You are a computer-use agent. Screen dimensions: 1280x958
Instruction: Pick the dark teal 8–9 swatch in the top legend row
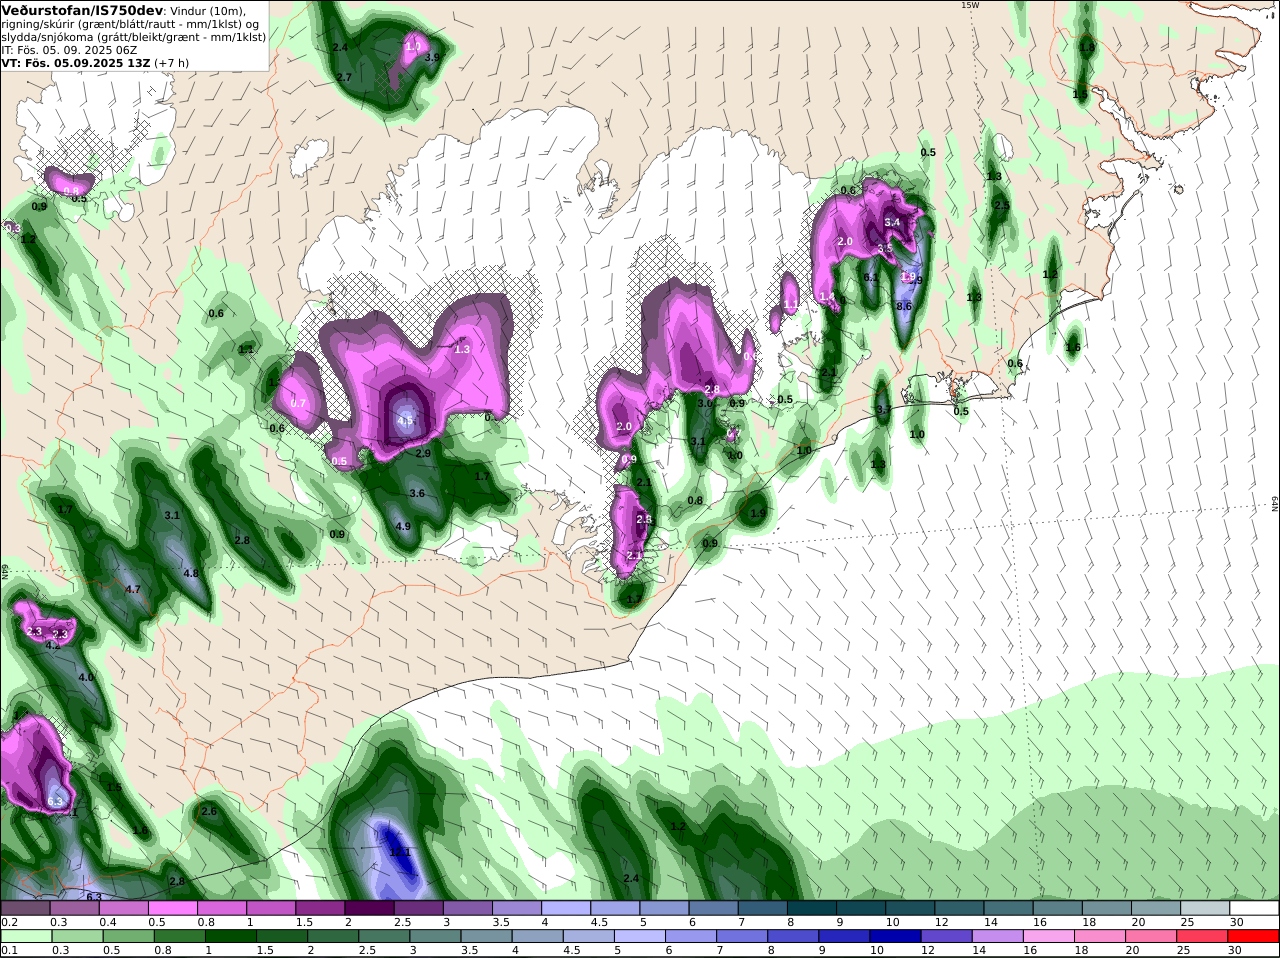point(812,908)
